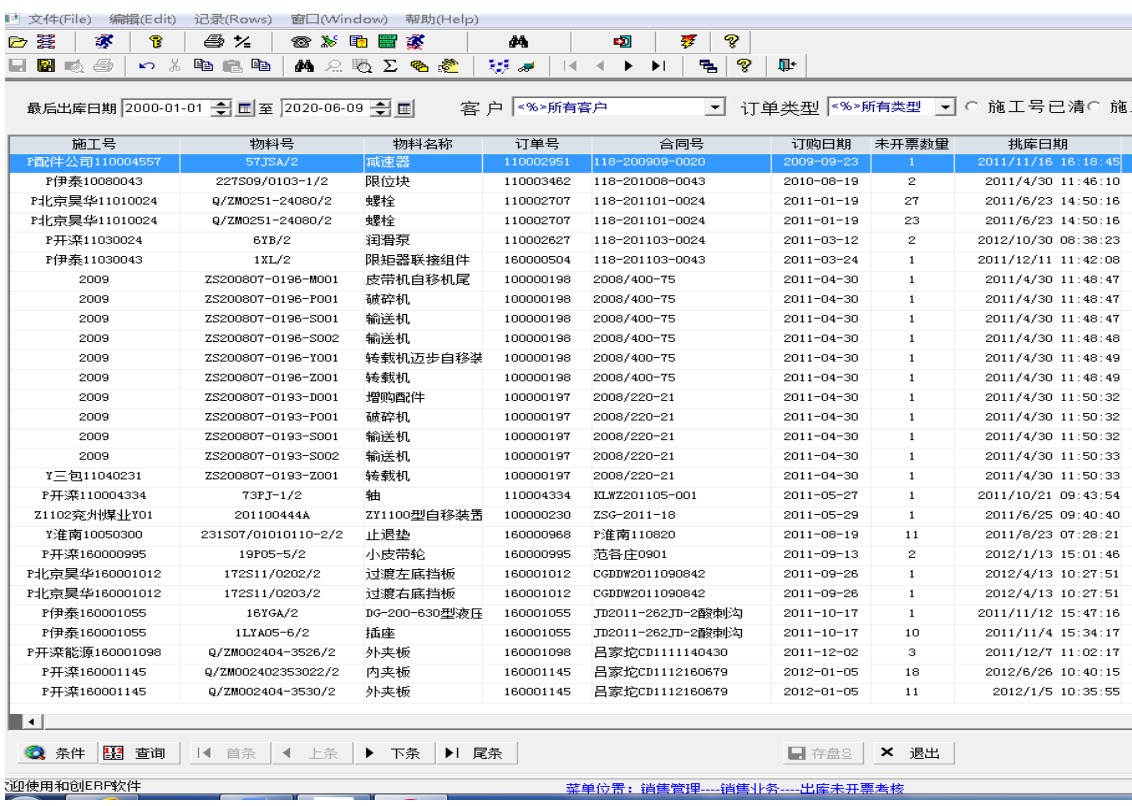Viewport: 1132px width, 806px height.
Task: Jump to last record with toolbar end arrow
Action: coord(658,66)
